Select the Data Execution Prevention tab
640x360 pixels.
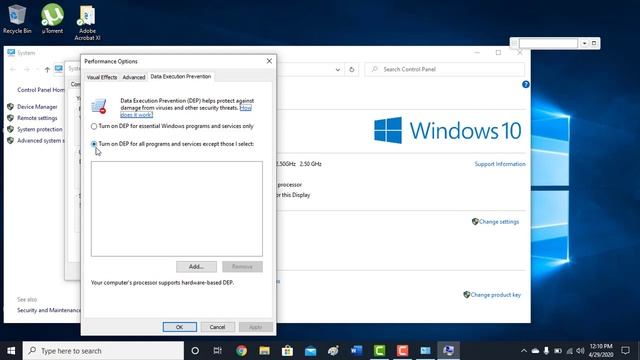pyautogui.click(x=181, y=76)
